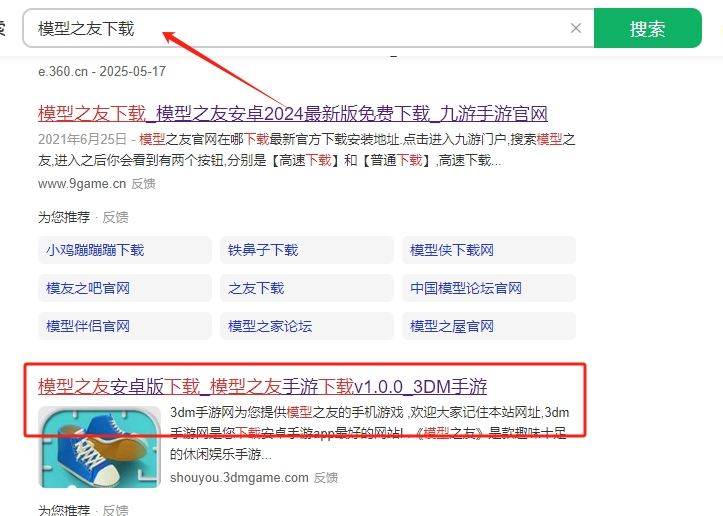Viewport: 723px width, 516px height.
Task: Select the 小鸡蹦蹦蹦下载 suggestion chip
Action: click(x=125, y=250)
